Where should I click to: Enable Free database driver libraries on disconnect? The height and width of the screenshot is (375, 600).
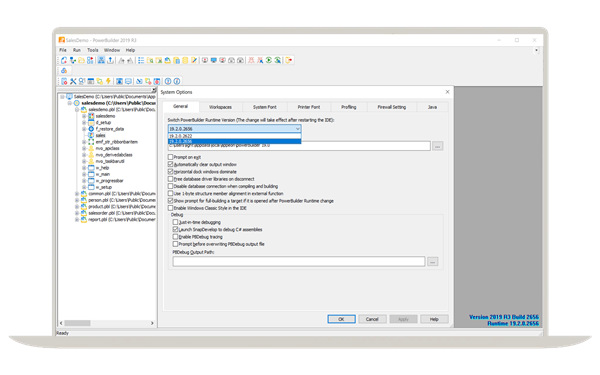(171, 179)
